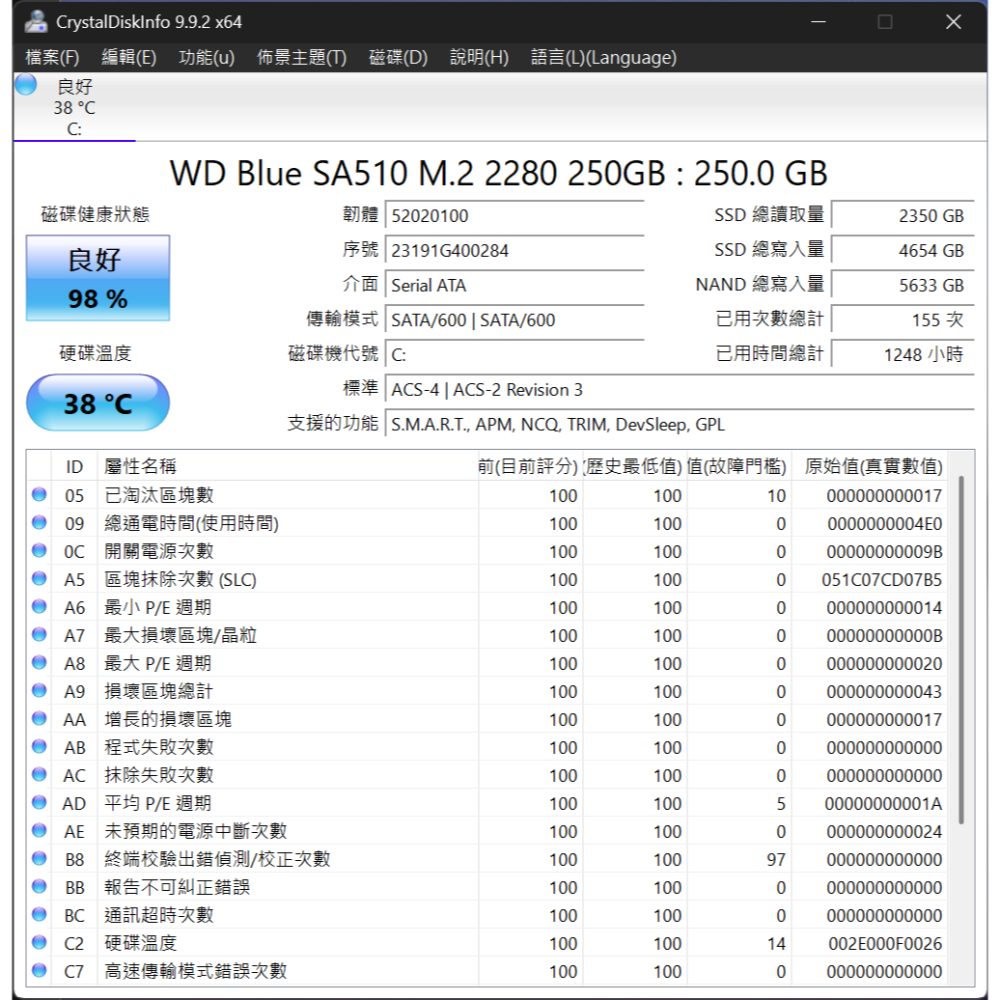Click raw value 002E000F0026 in 硬碟溫度 row
Viewport: 1000px width, 1000px height.
tap(885, 943)
